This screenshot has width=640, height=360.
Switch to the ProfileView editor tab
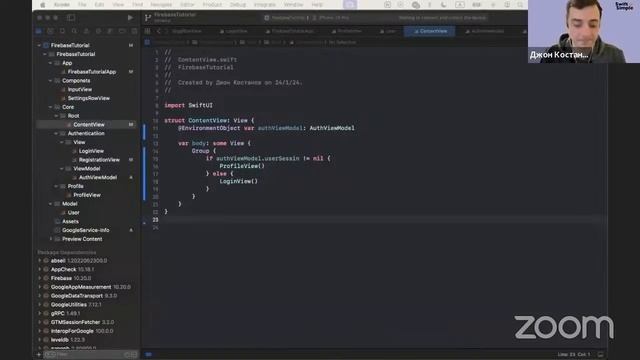click(x=347, y=31)
